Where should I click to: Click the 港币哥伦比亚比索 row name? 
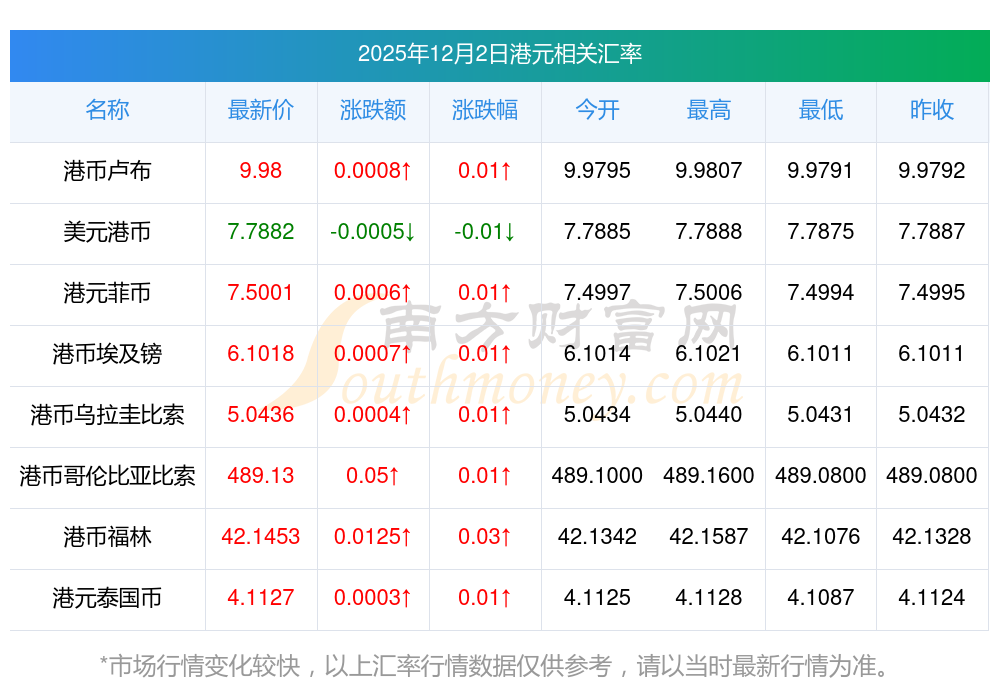(x=107, y=476)
